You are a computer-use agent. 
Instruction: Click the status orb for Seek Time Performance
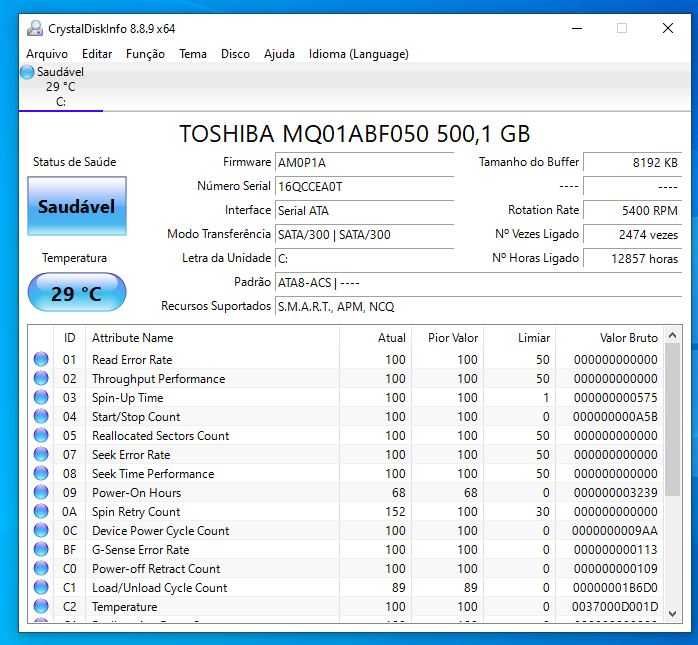click(x=41, y=474)
